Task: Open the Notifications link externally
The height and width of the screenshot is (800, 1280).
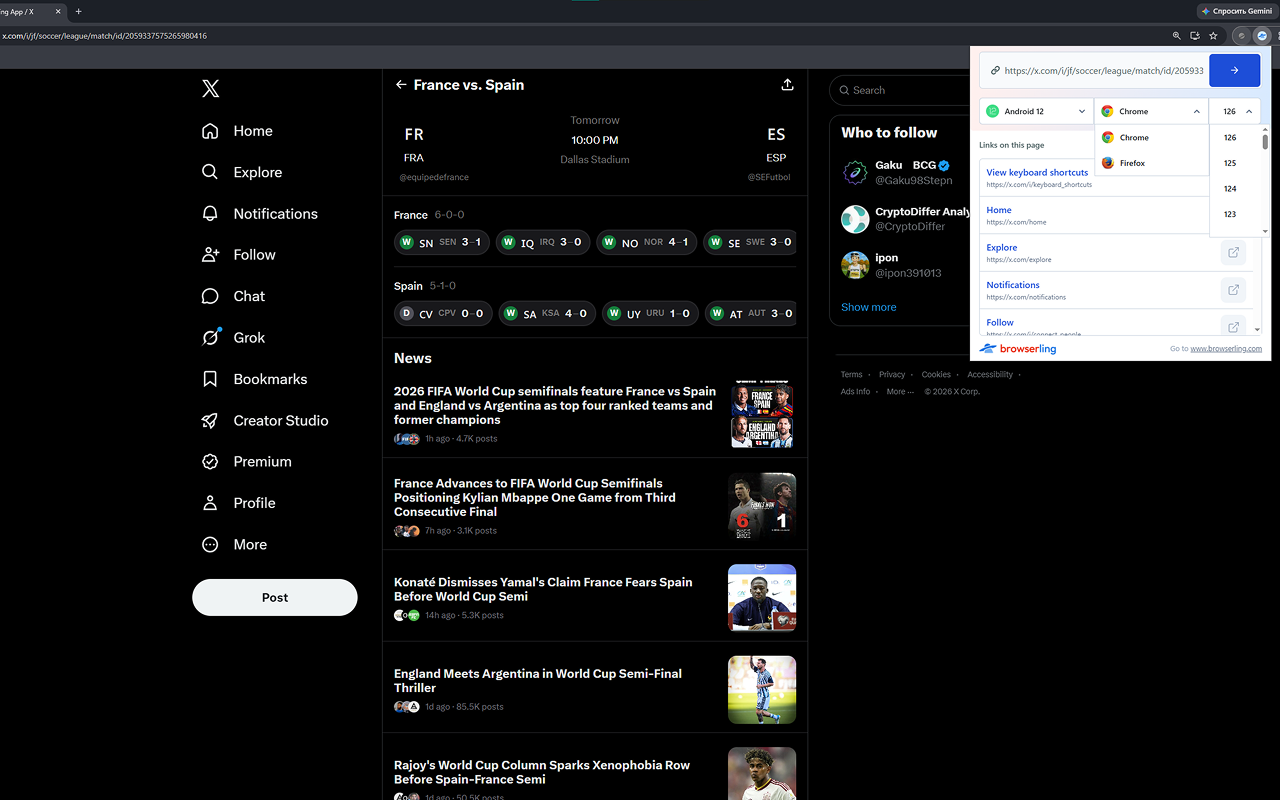Action: [1233, 290]
